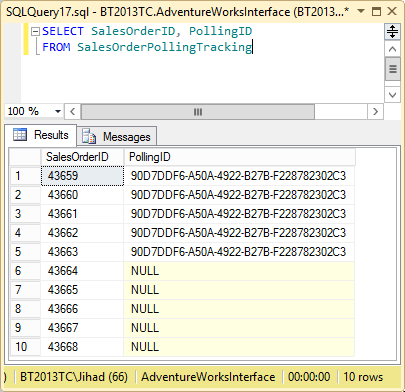Click the horizontal scroll right arrow

click(x=375, y=111)
